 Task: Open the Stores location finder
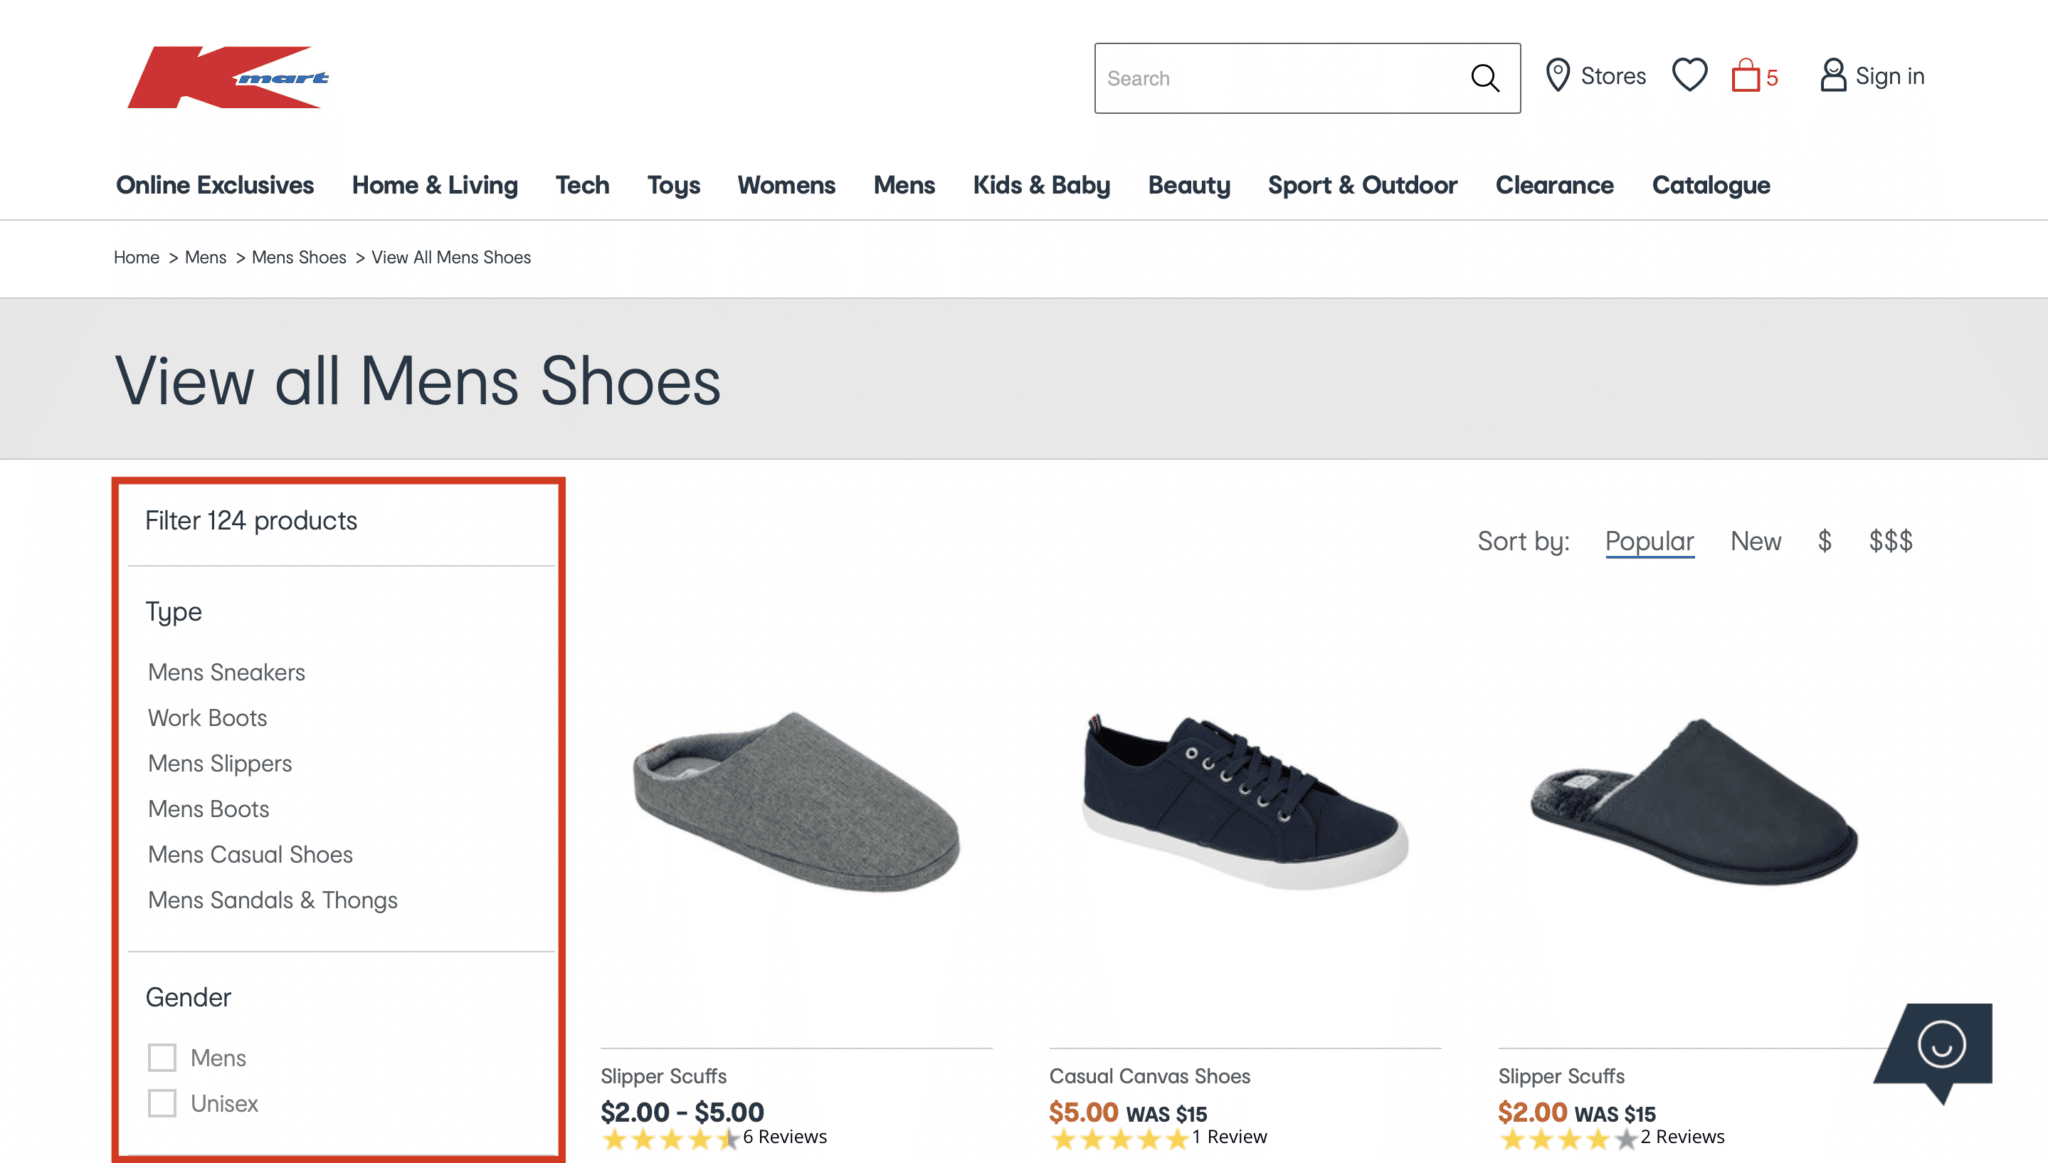coord(1595,75)
